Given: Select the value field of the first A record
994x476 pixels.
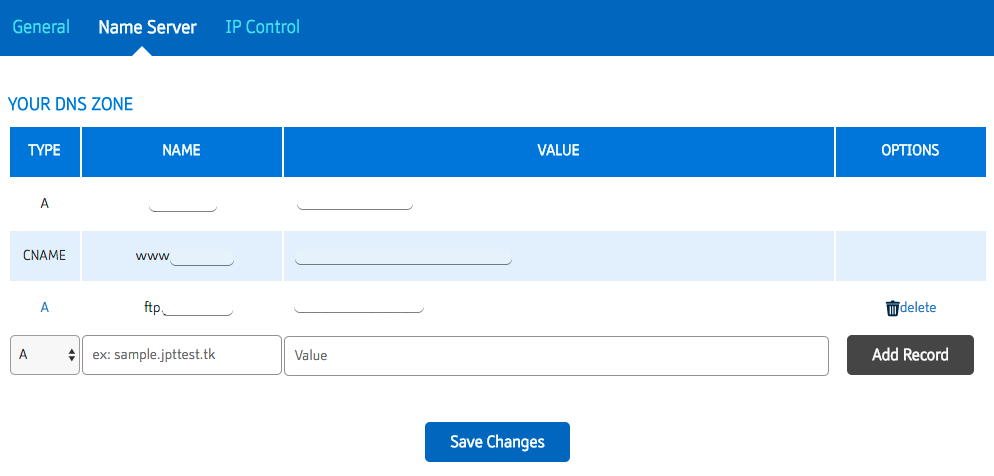Looking at the screenshot, I should coord(355,204).
